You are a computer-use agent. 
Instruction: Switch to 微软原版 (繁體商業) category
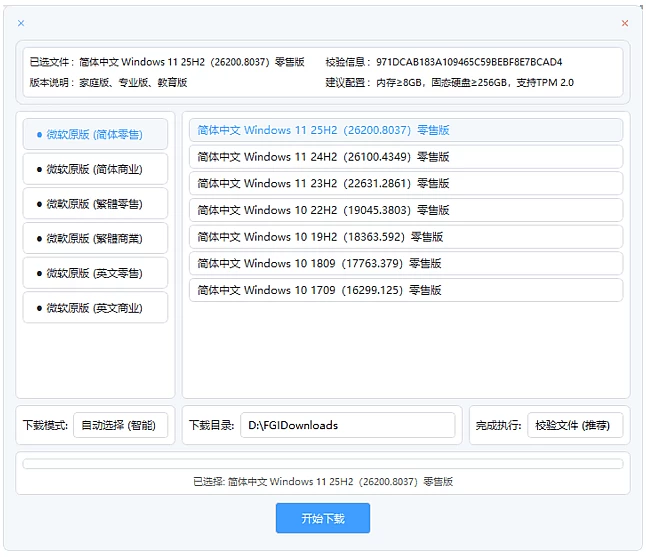(95, 238)
